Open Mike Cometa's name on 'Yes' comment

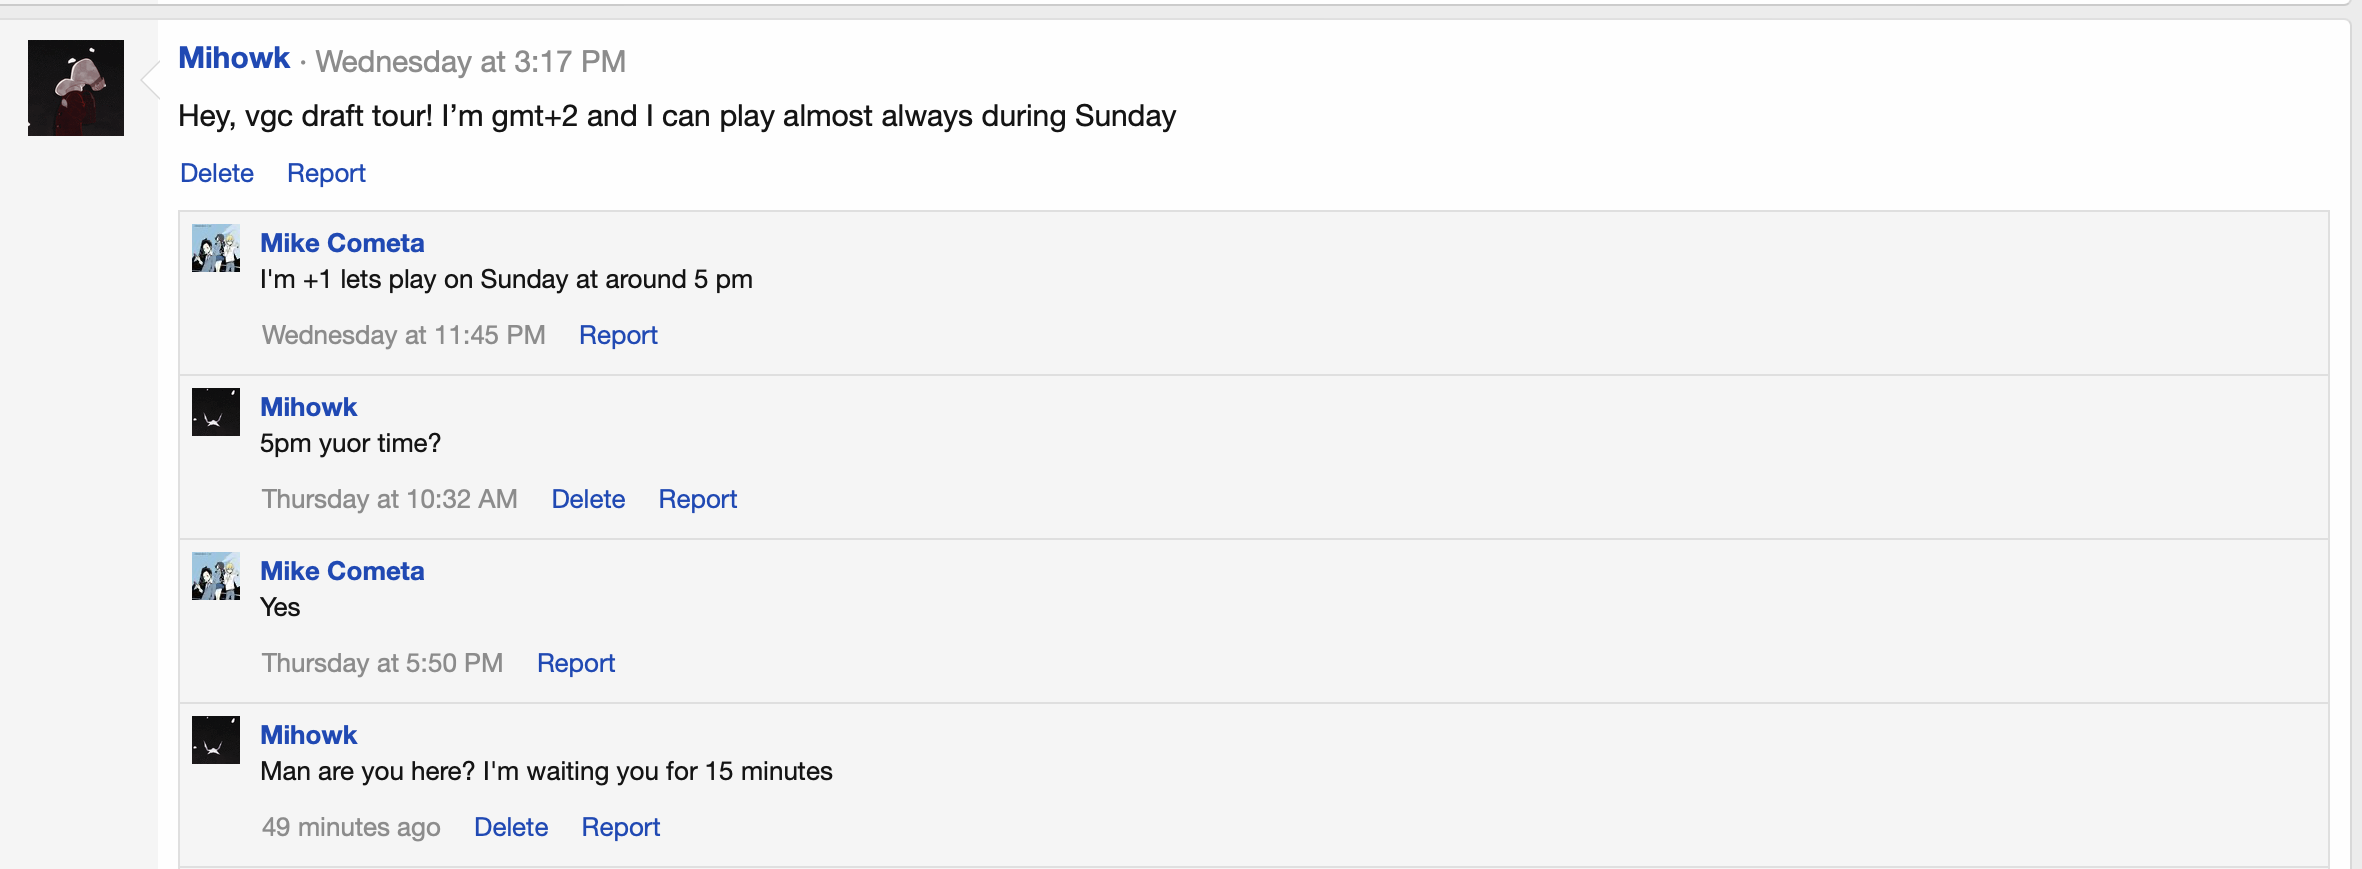click(x=342, y=571)
